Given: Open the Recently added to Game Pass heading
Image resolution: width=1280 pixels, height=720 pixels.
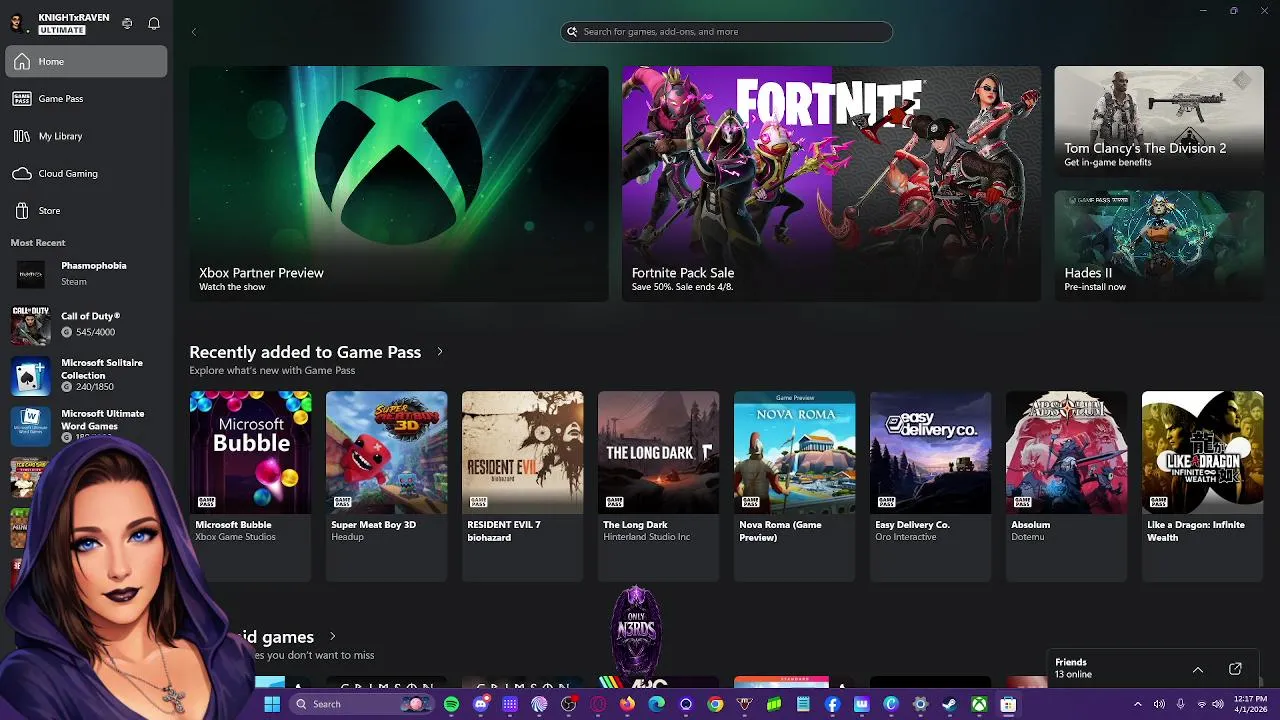Looking at the screenshot, I should click(305, 352).
